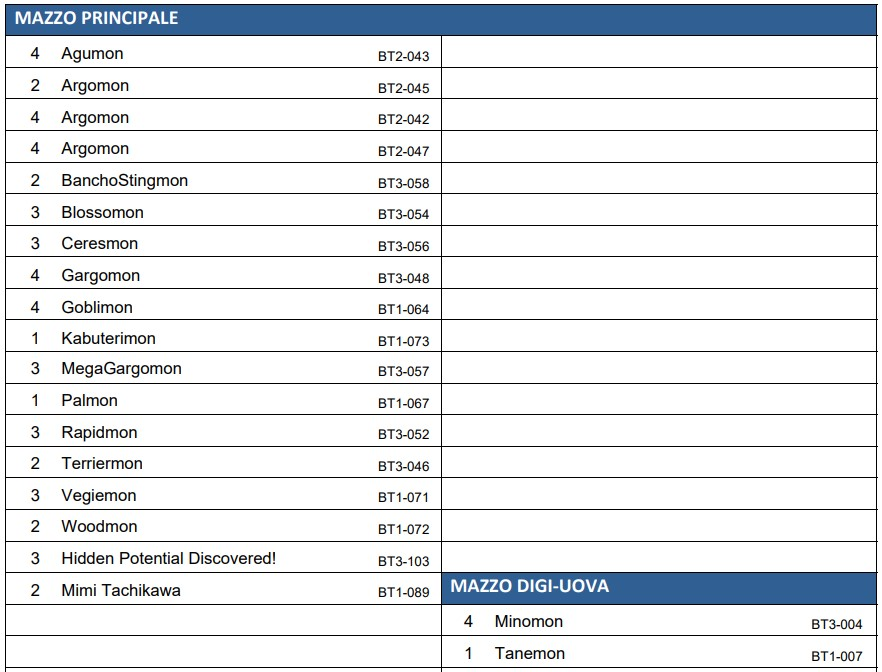Click the MAZZO DIGI-UOVA header

click(529, 586)
